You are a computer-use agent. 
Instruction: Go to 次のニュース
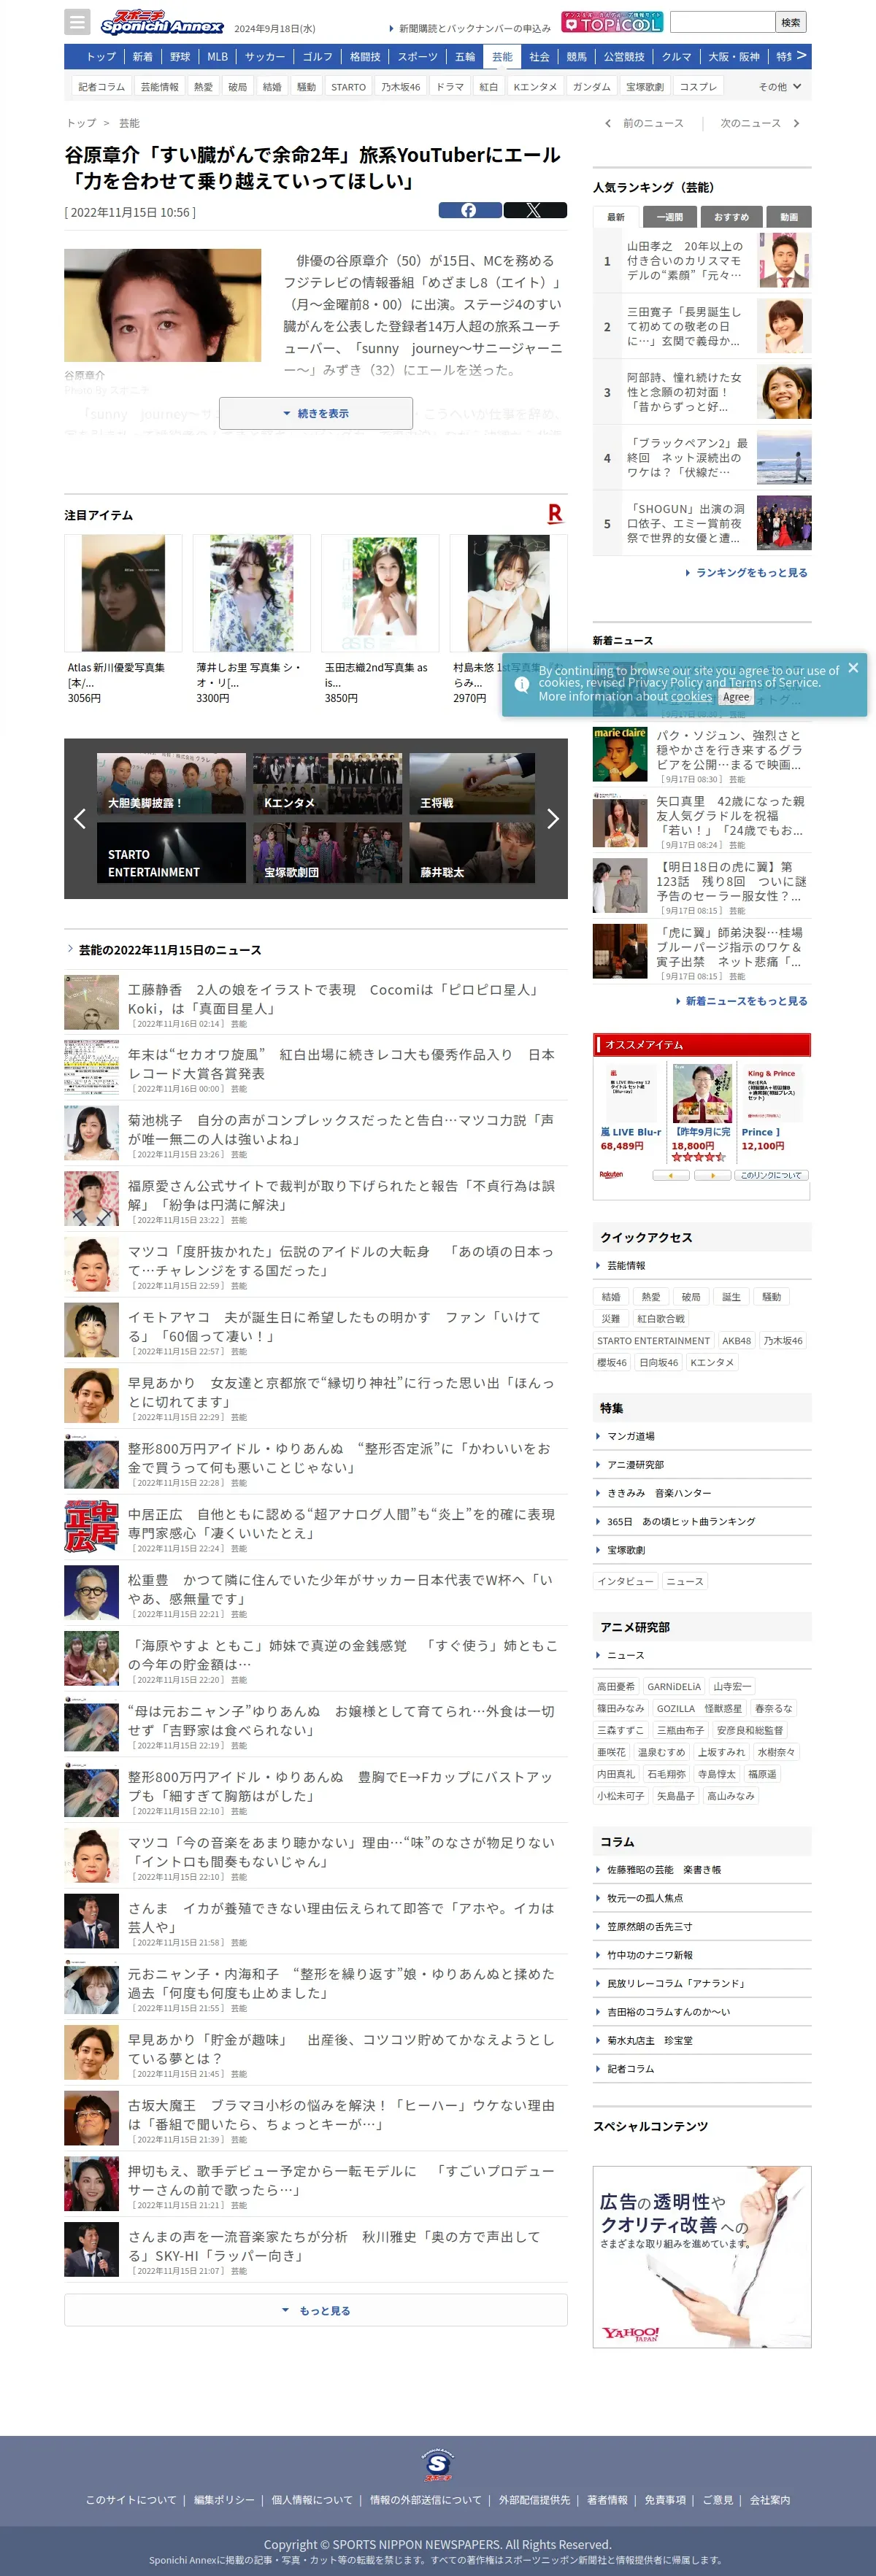760,123
